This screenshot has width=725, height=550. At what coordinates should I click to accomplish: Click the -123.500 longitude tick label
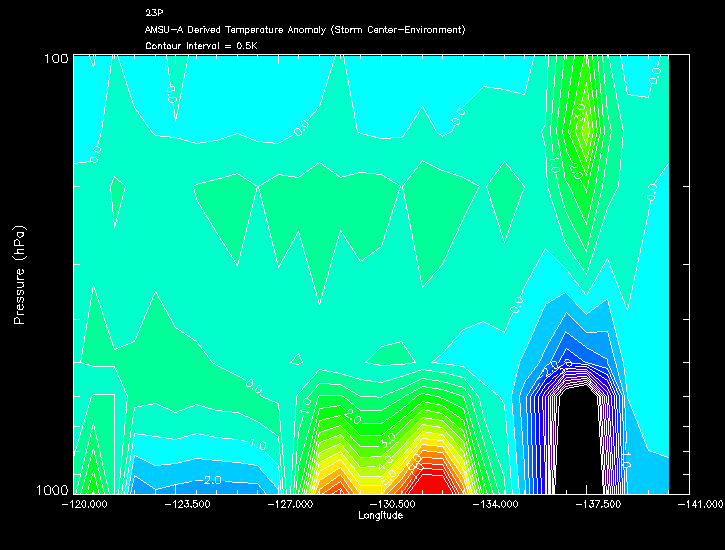[x=185, y=505]
